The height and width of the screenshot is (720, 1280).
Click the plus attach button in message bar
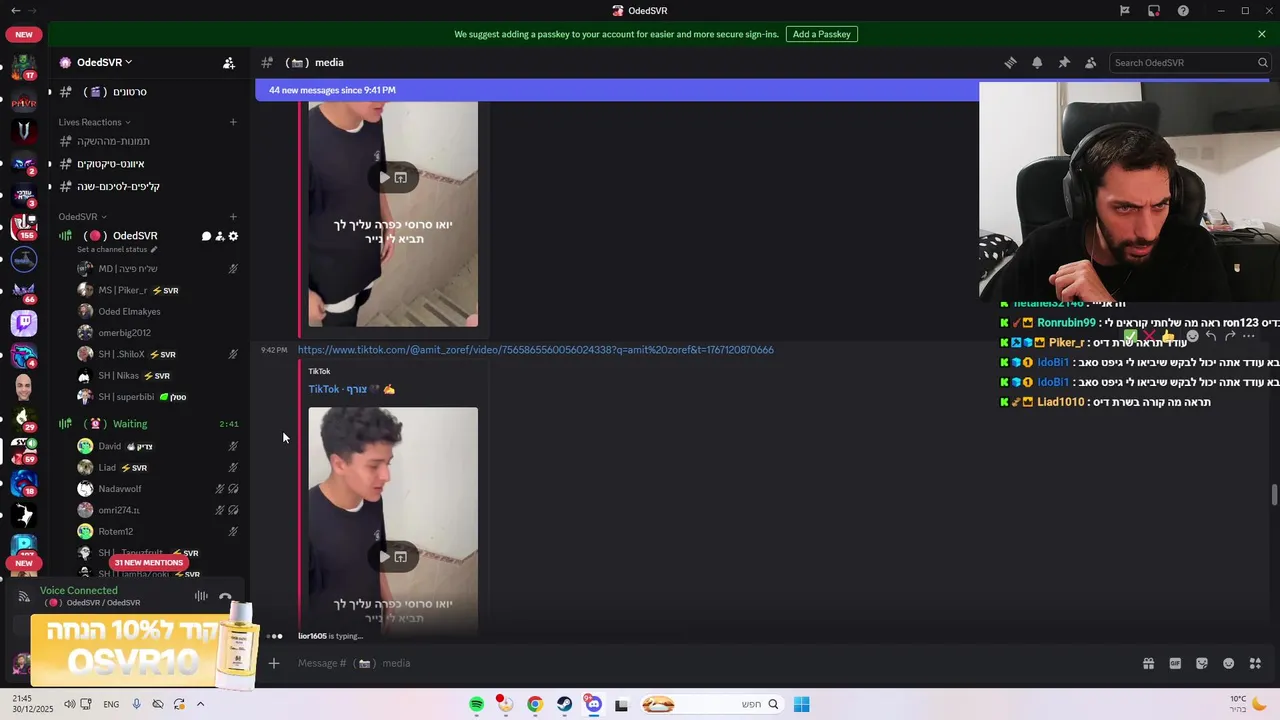tap(273, 663)
